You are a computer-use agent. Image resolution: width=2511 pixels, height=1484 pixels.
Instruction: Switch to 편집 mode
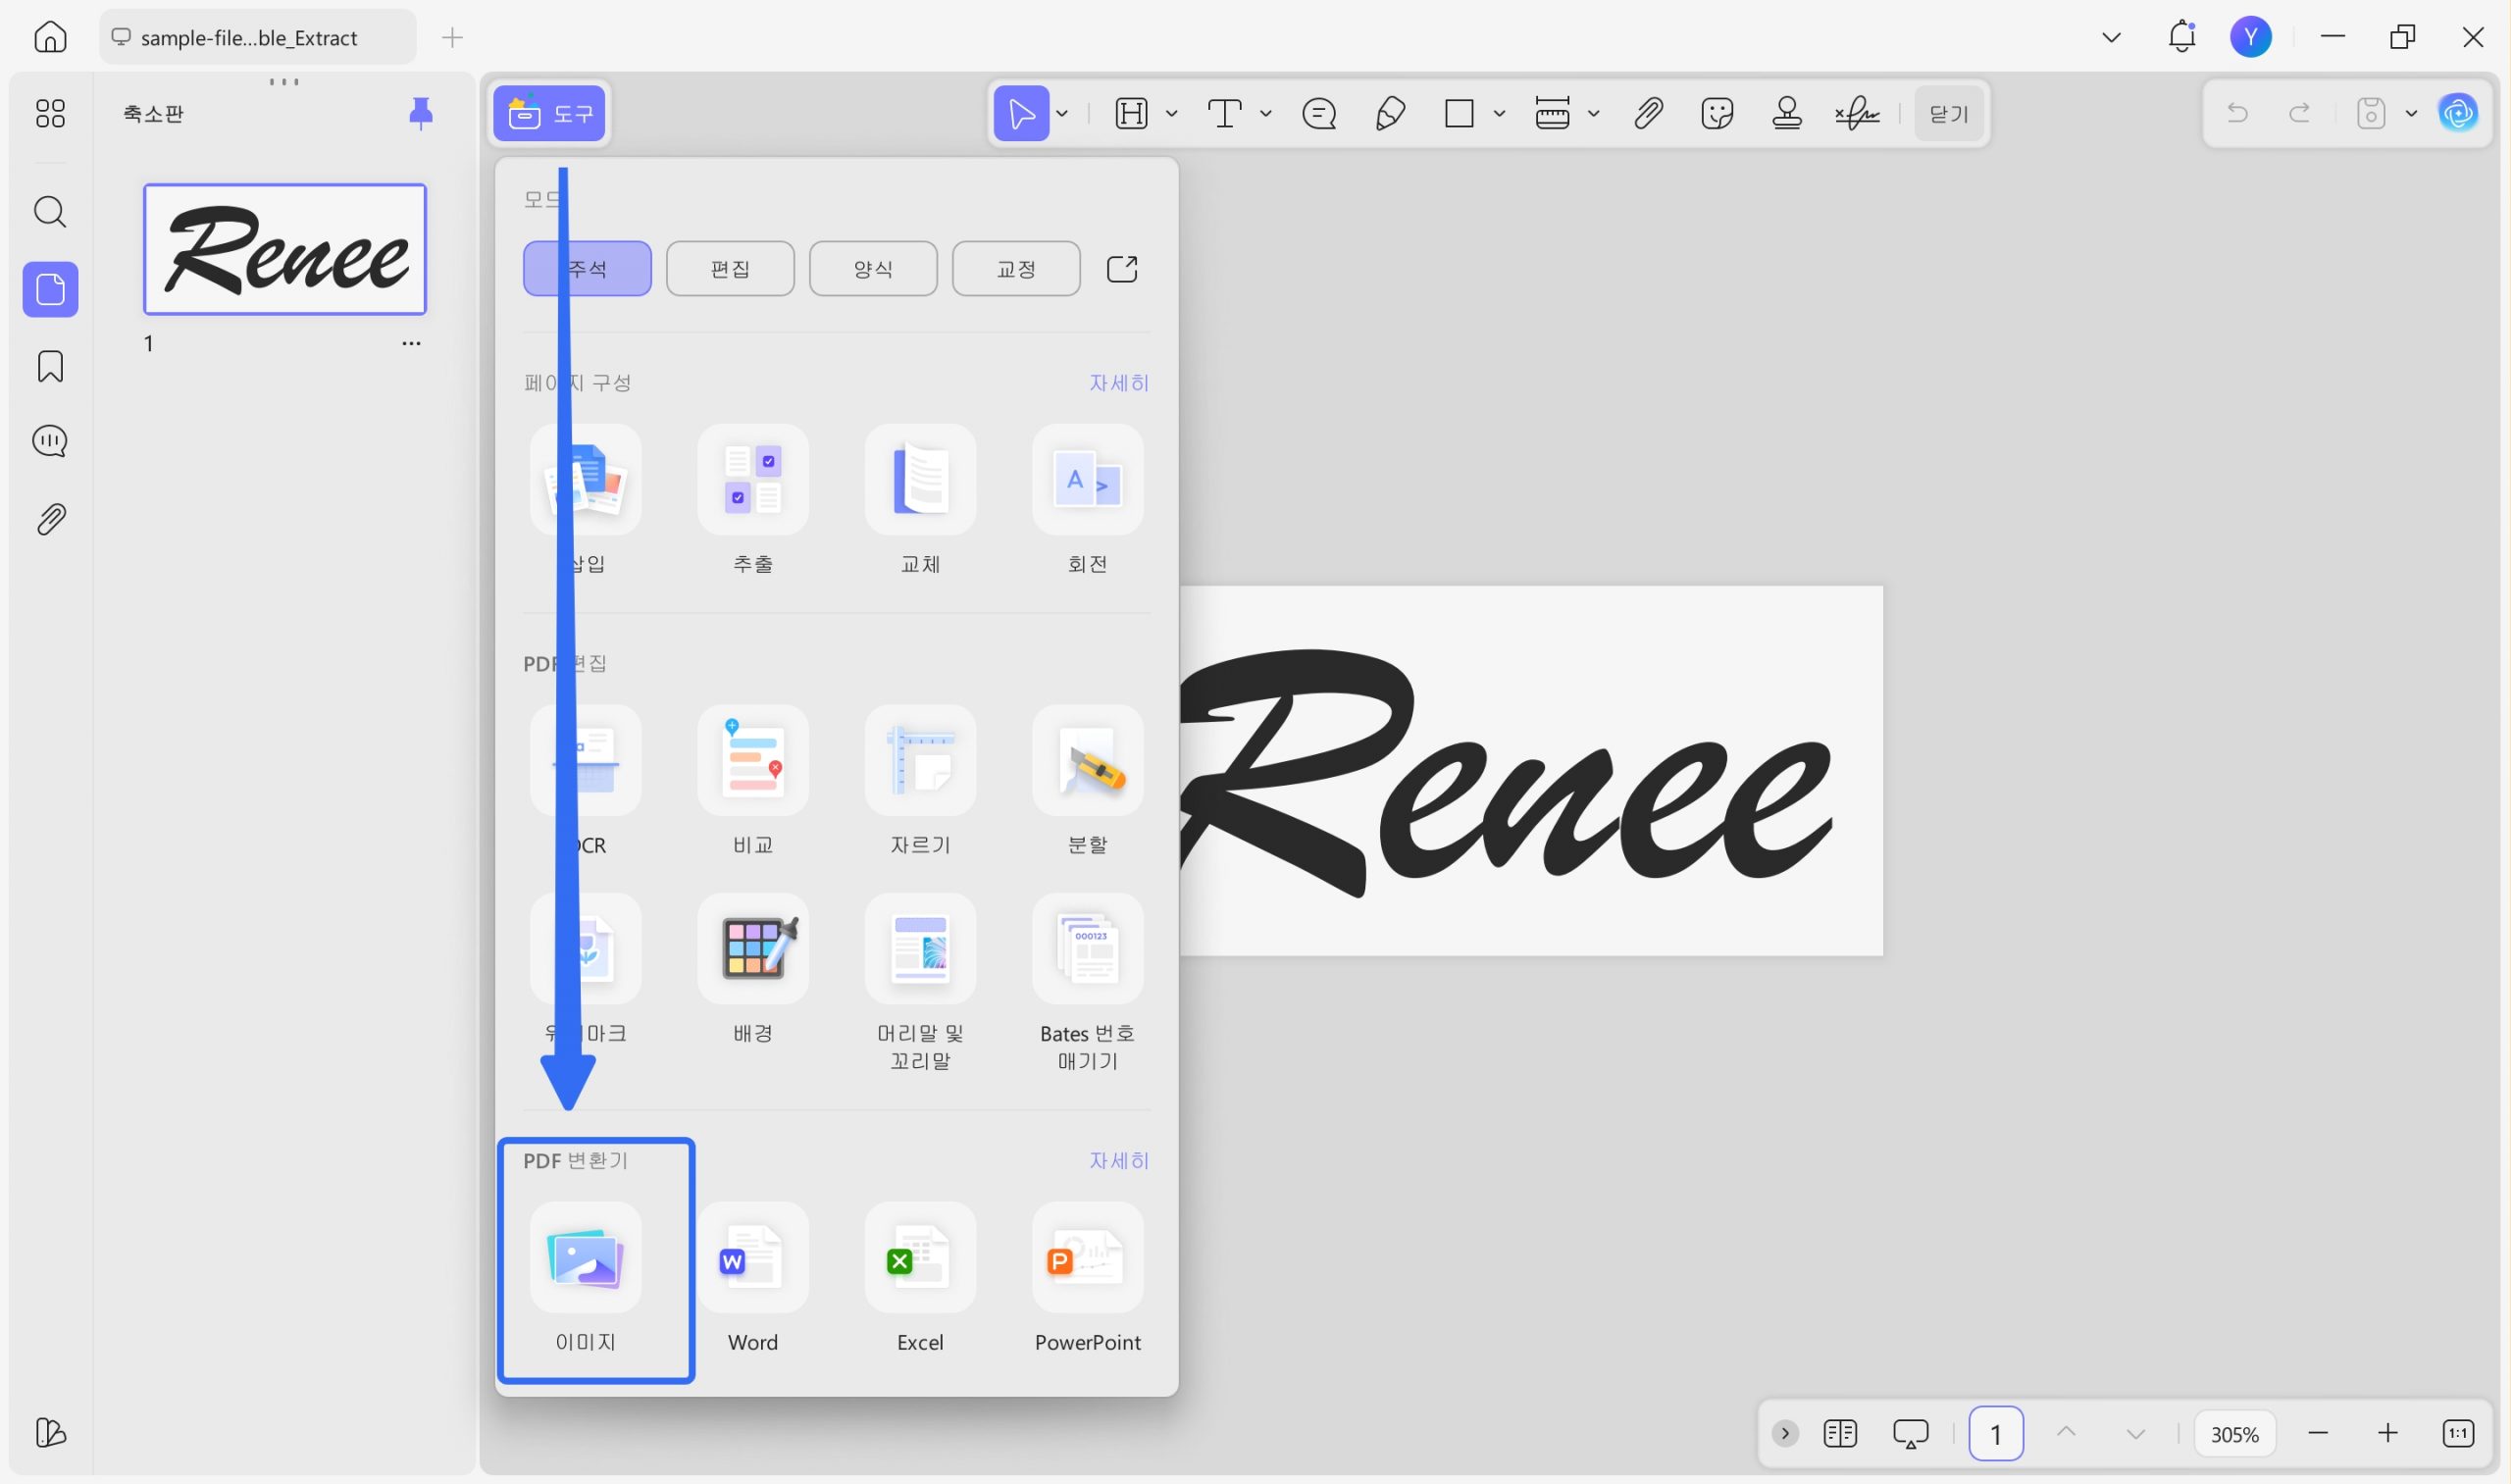(730, 268)
